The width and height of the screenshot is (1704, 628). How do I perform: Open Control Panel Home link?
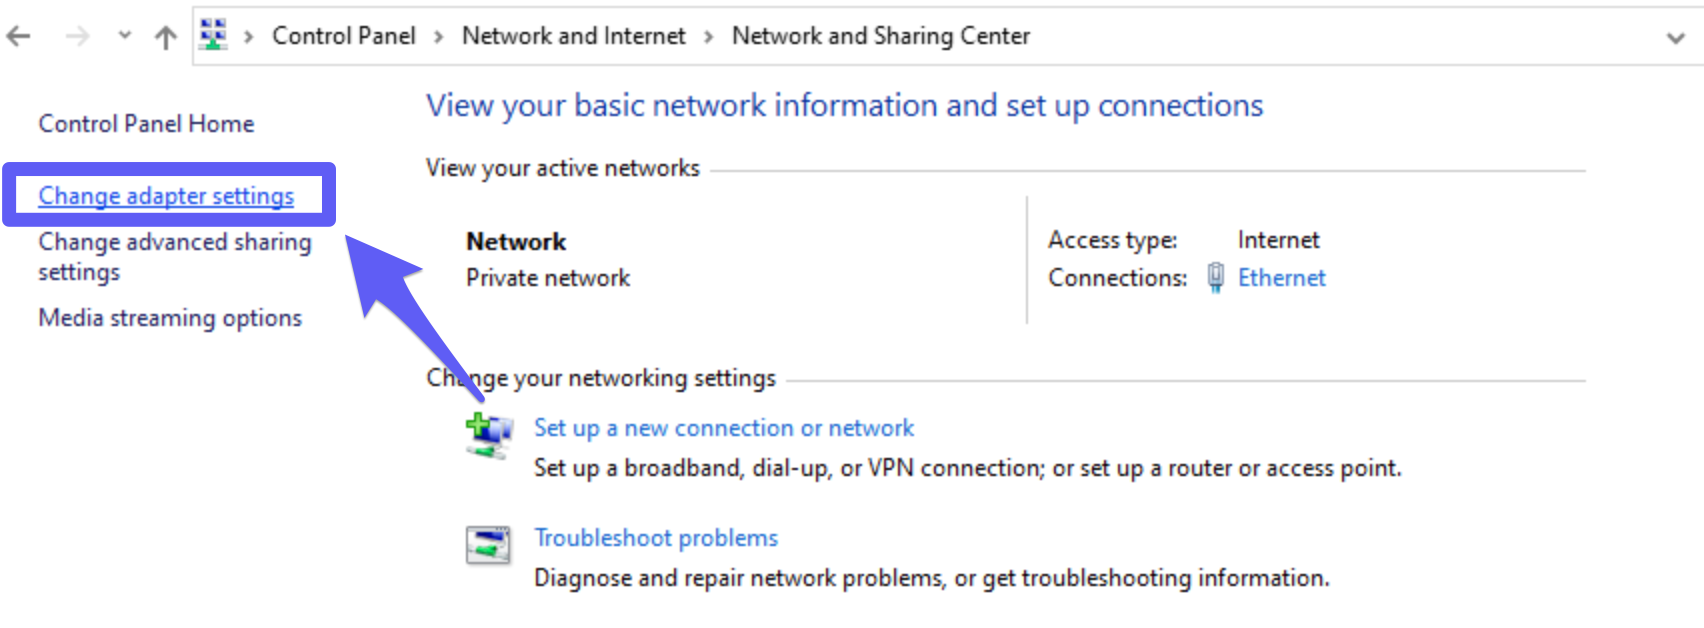coord(146,124)
